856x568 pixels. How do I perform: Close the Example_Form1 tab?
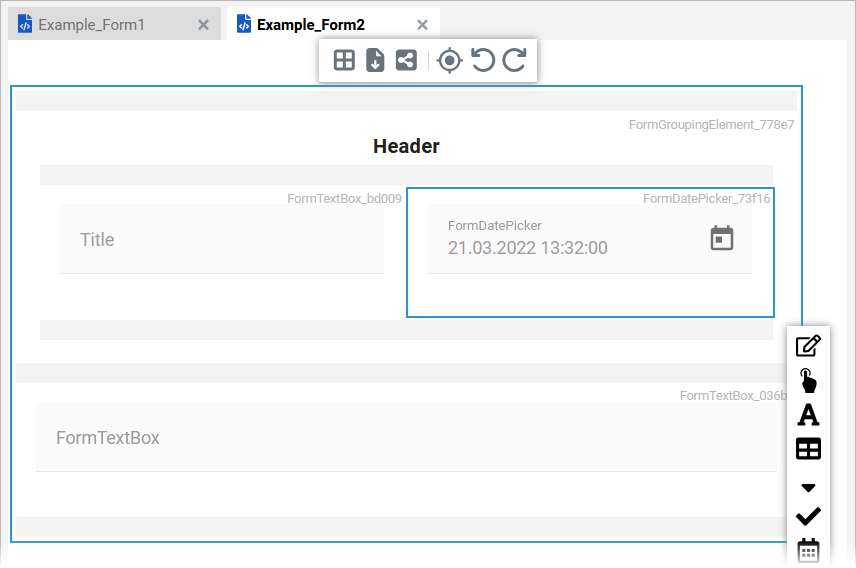pos(203,25)
